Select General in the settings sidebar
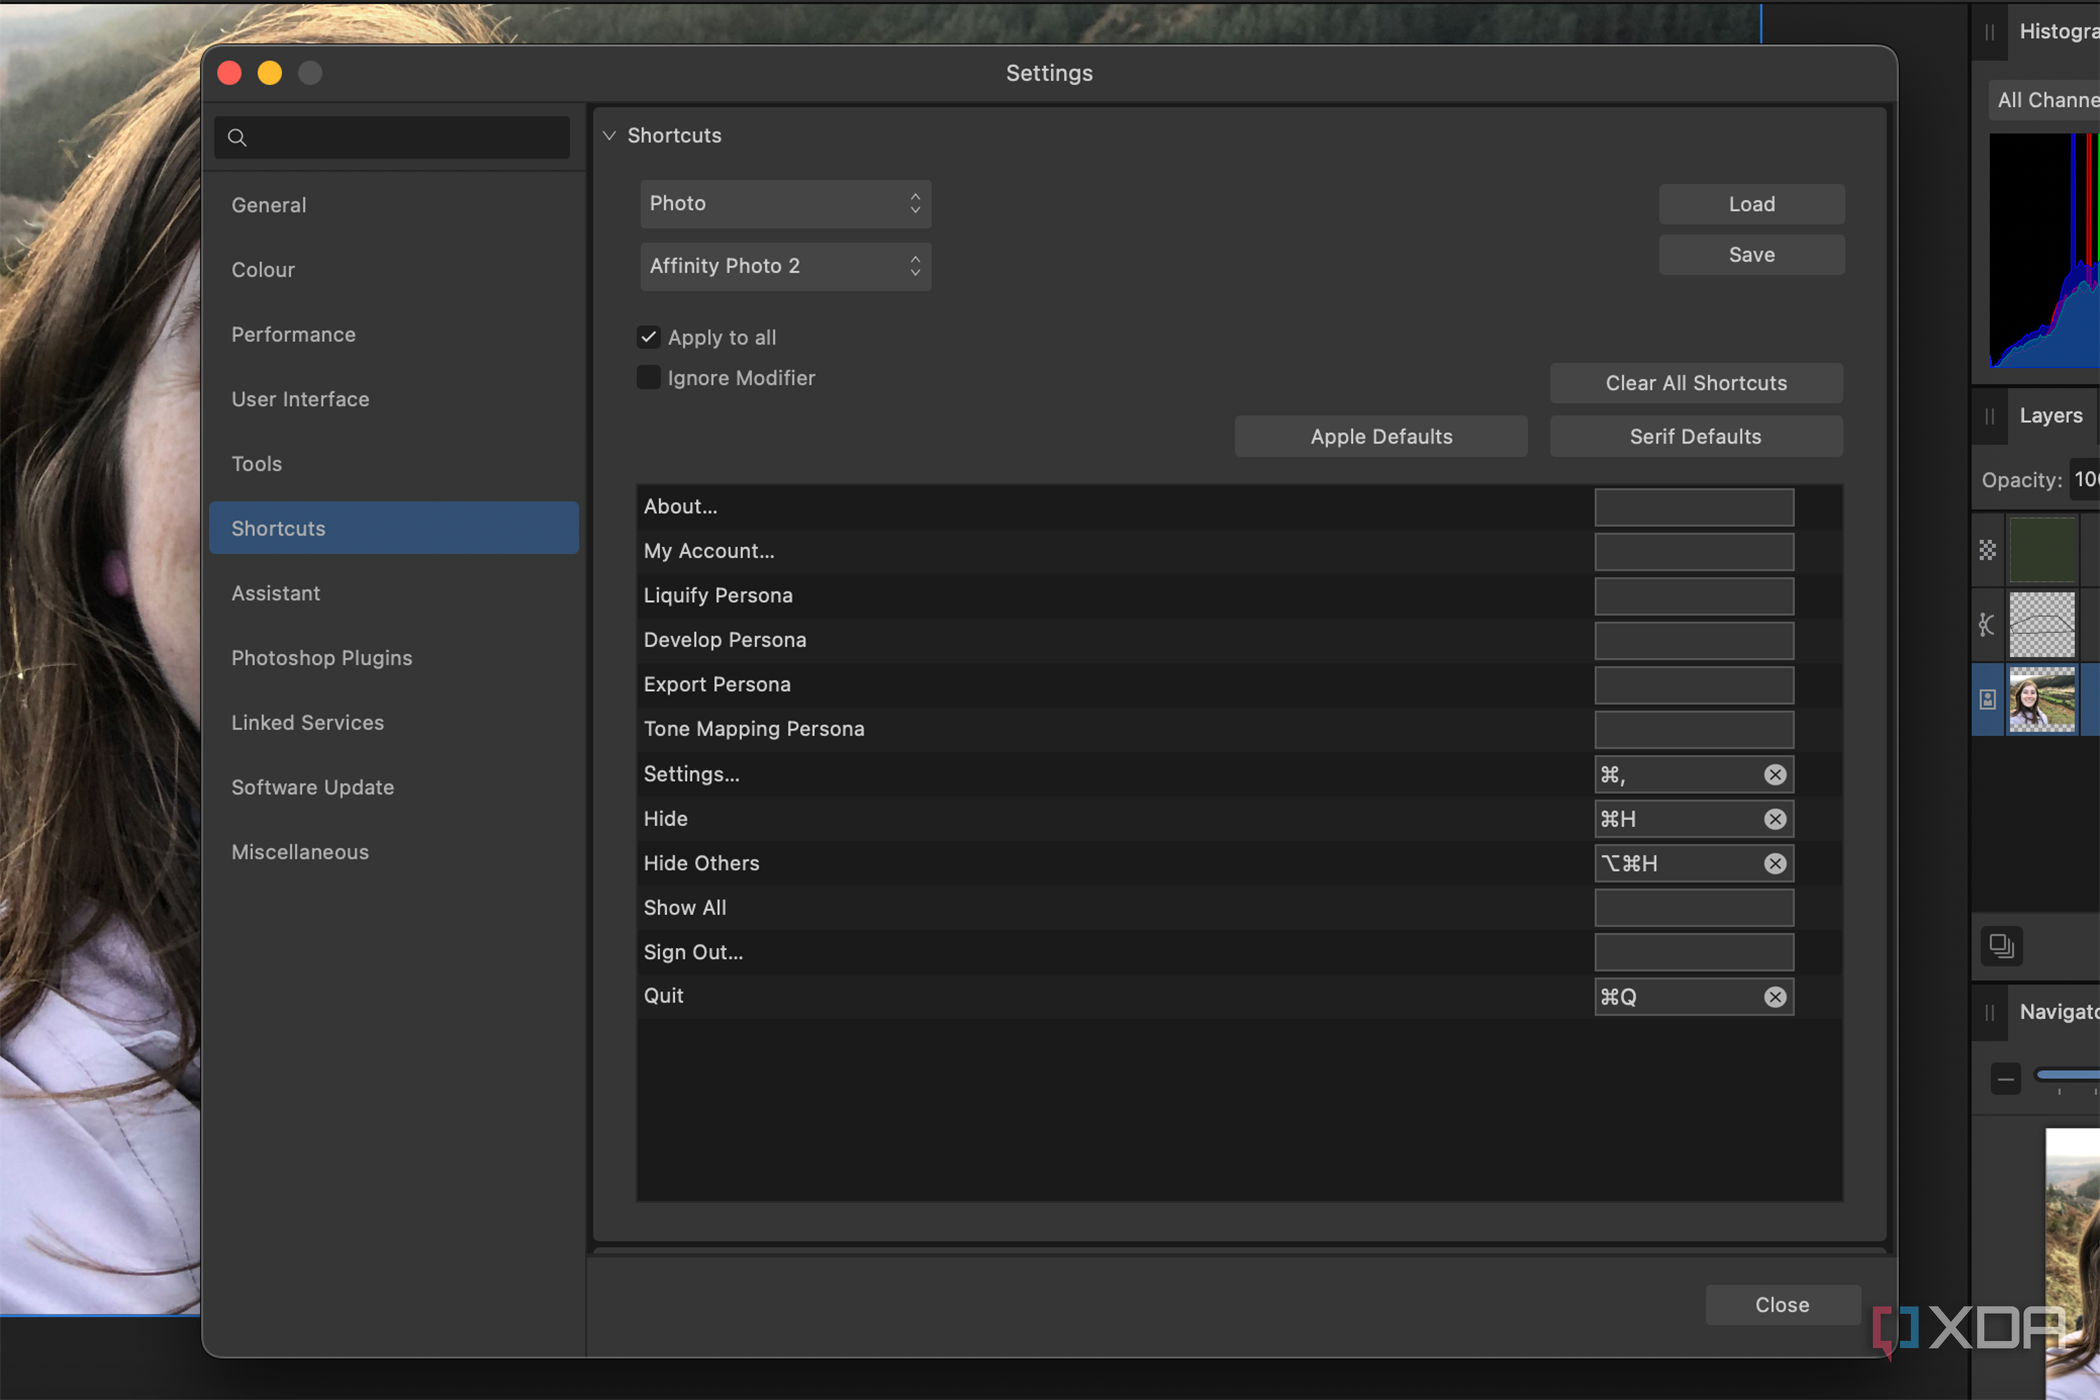This screenshot has width=2100, height=1400. click(x=268, y=204)
